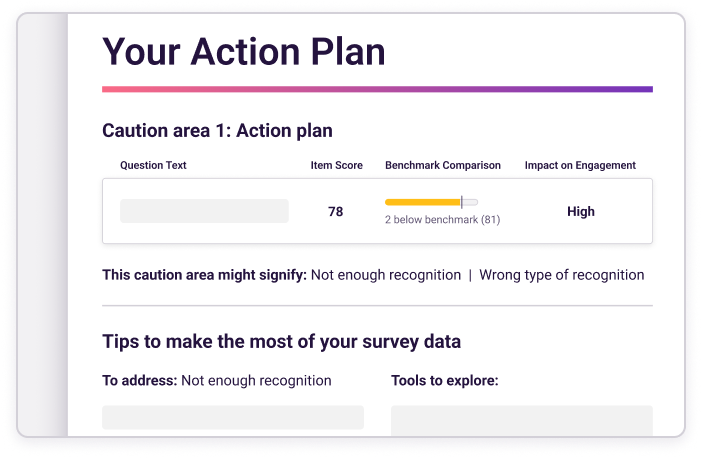The image size is (702, 458).
Task: Open the "Wrong type of recognition" cause
Action: tap(562, 275)
